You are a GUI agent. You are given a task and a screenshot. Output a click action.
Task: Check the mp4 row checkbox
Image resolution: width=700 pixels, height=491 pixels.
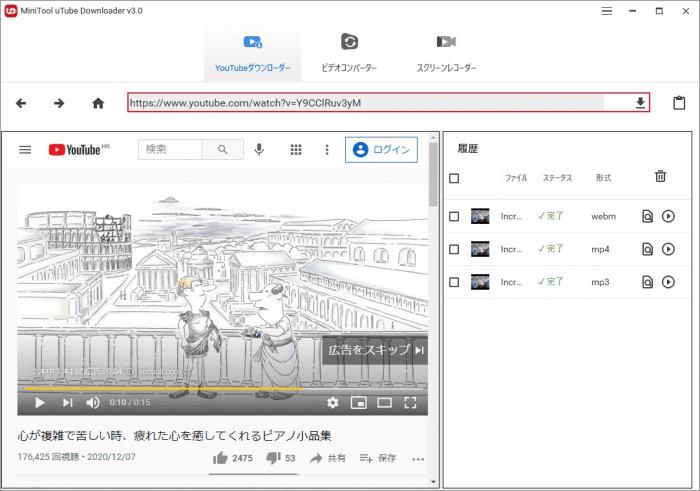point(454,249)
